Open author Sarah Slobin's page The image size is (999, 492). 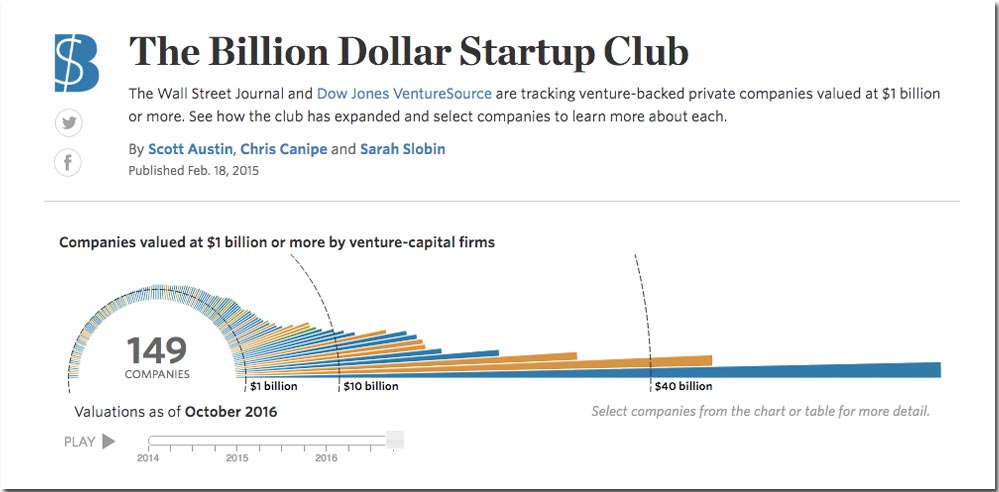point(403,149)
